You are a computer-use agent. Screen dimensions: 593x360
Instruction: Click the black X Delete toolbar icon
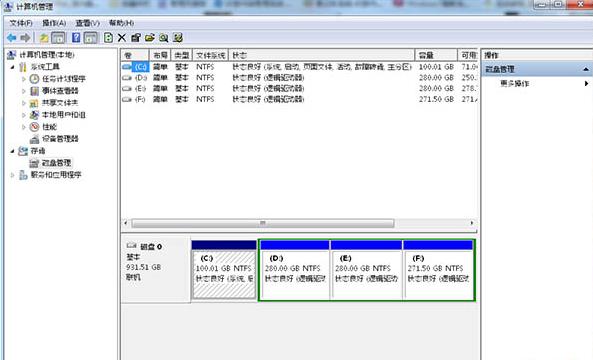(x=122, y=38)
